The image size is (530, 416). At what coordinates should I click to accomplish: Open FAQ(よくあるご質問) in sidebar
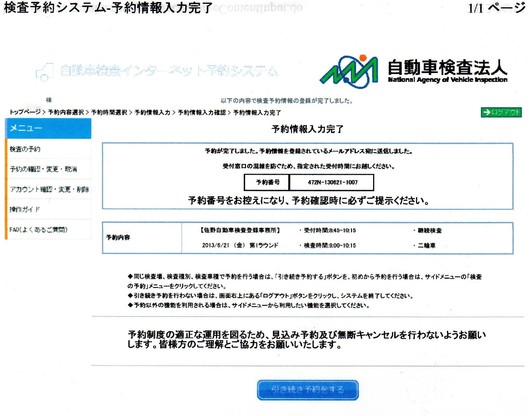pyautogui.click(x=48, y=230)
